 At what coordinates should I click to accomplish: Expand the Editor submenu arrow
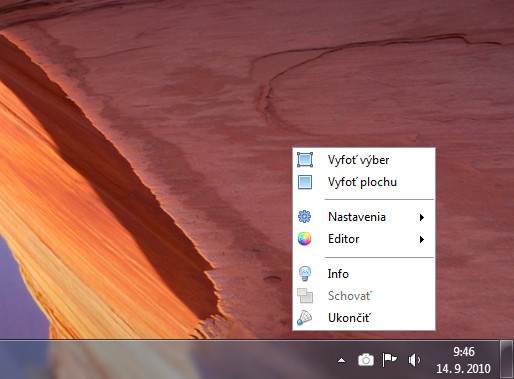pyautogui.click(x=422, y=239)
